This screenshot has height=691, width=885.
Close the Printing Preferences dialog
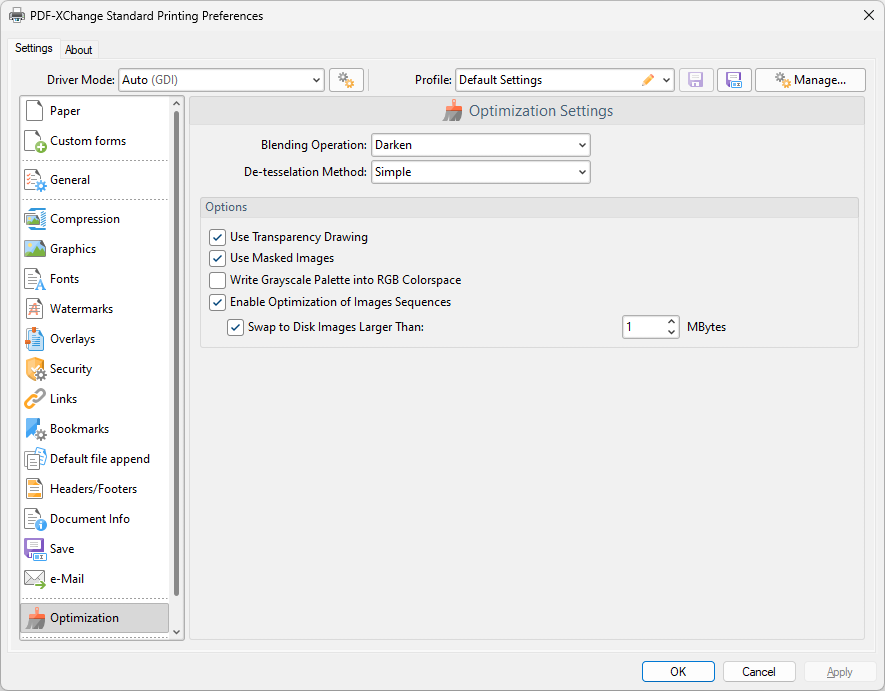(869, 15)
